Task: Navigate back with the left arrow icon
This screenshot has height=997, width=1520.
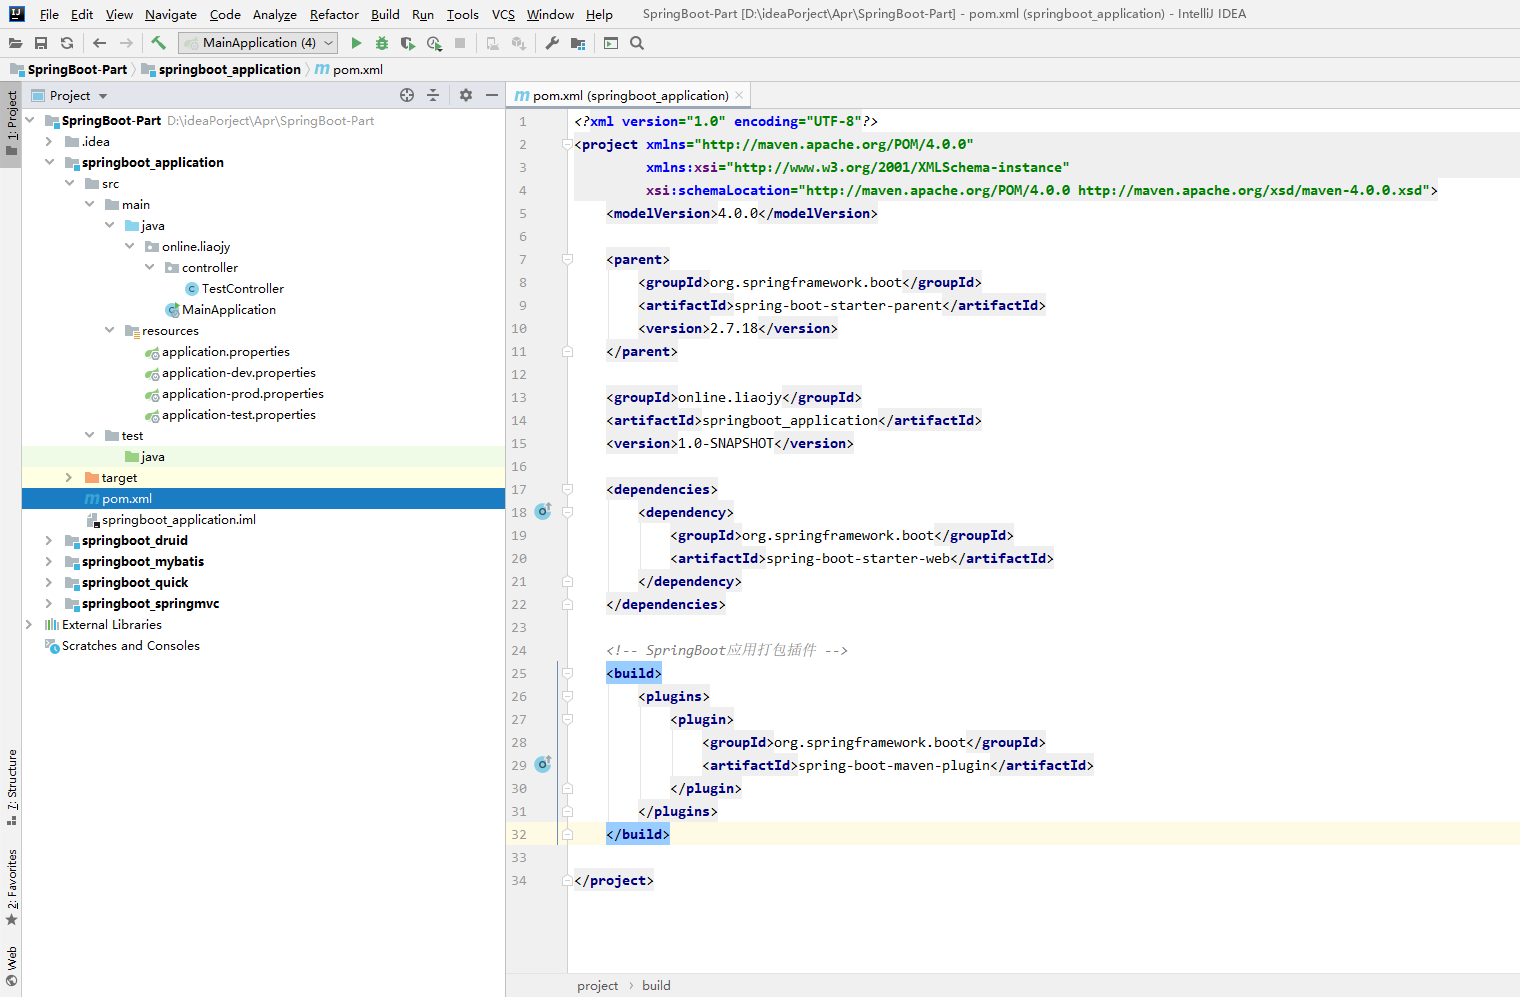Action: tap(99, 43)
